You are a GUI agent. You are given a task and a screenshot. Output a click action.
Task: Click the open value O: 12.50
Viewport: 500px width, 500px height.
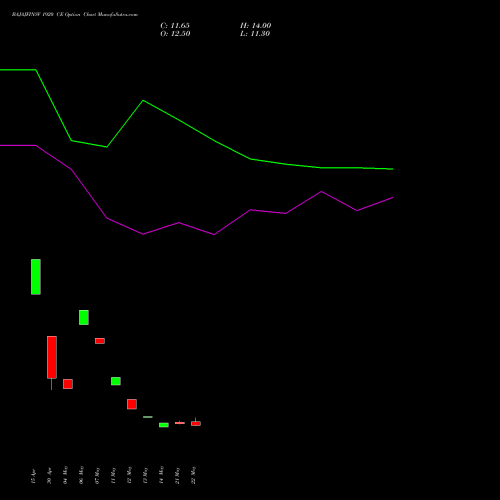175,34
